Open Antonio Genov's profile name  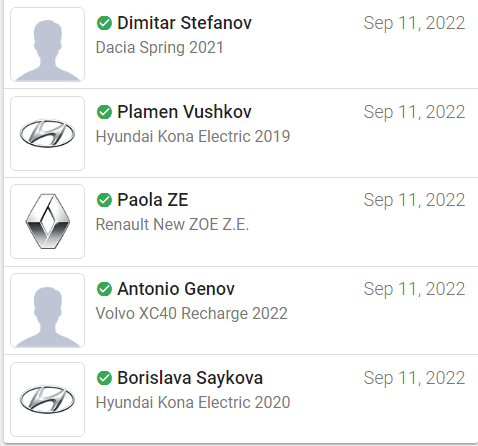(176, 289)
